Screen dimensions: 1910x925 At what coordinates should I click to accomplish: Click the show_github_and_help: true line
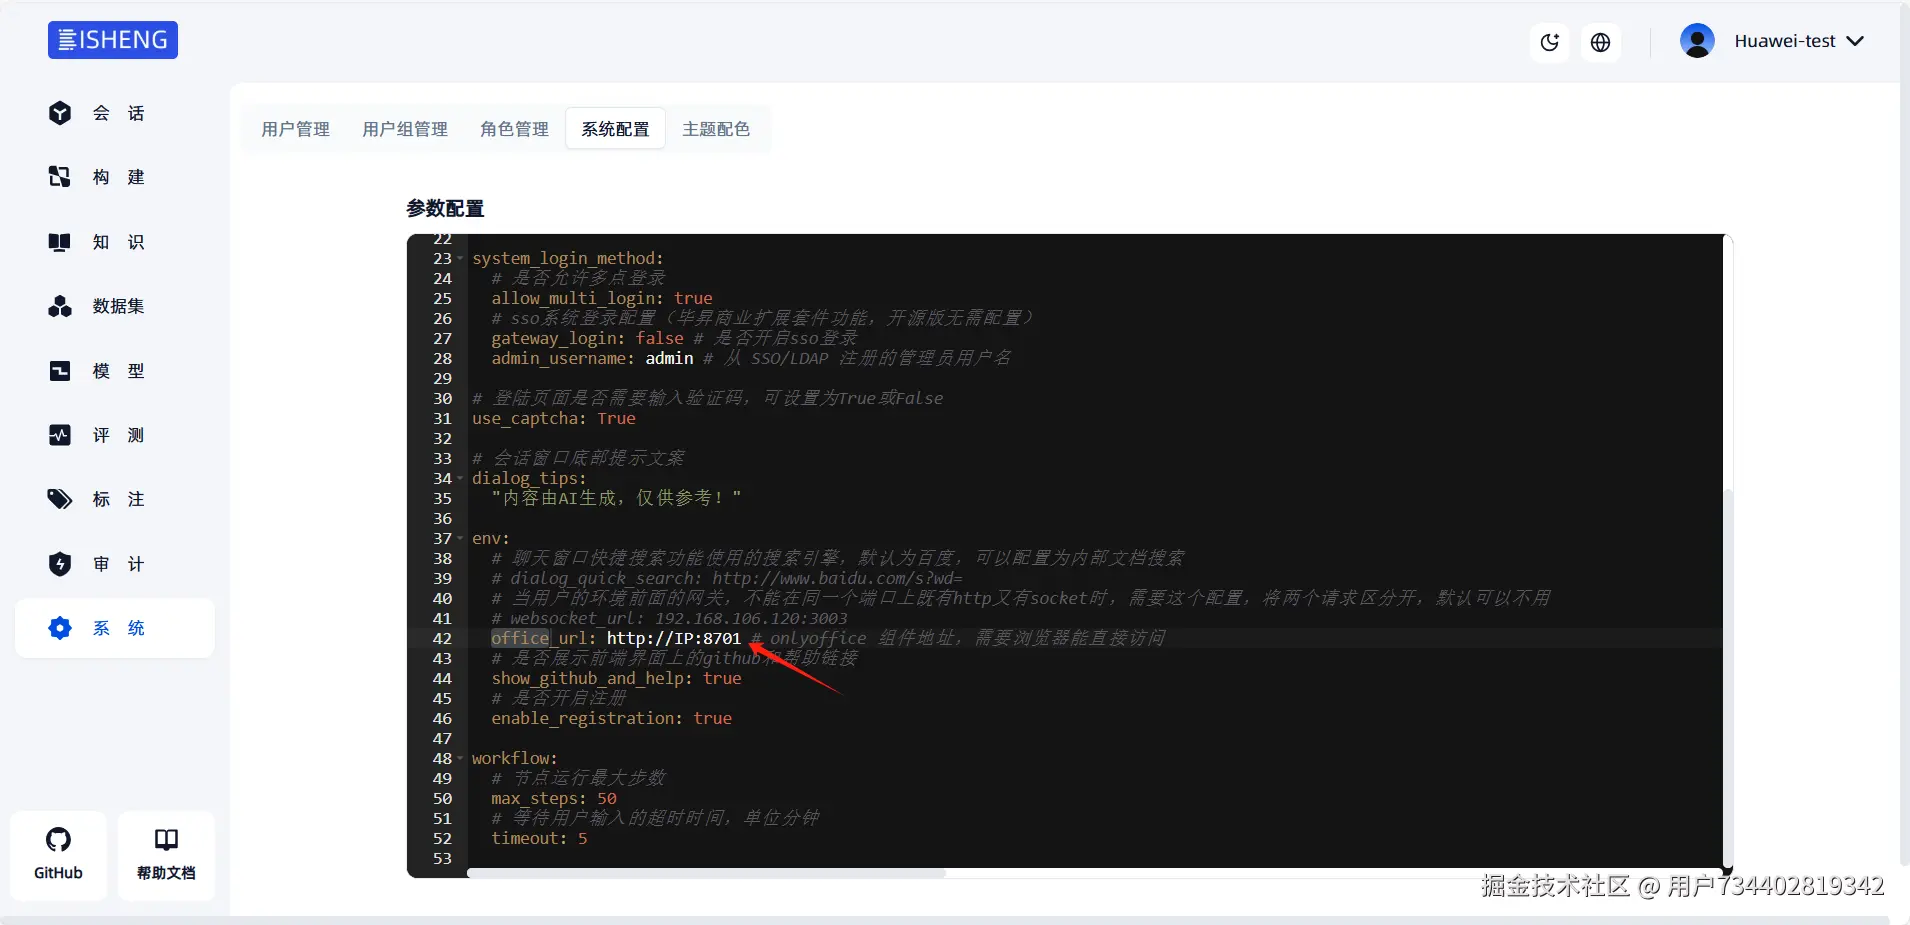[x=616, y=678]
